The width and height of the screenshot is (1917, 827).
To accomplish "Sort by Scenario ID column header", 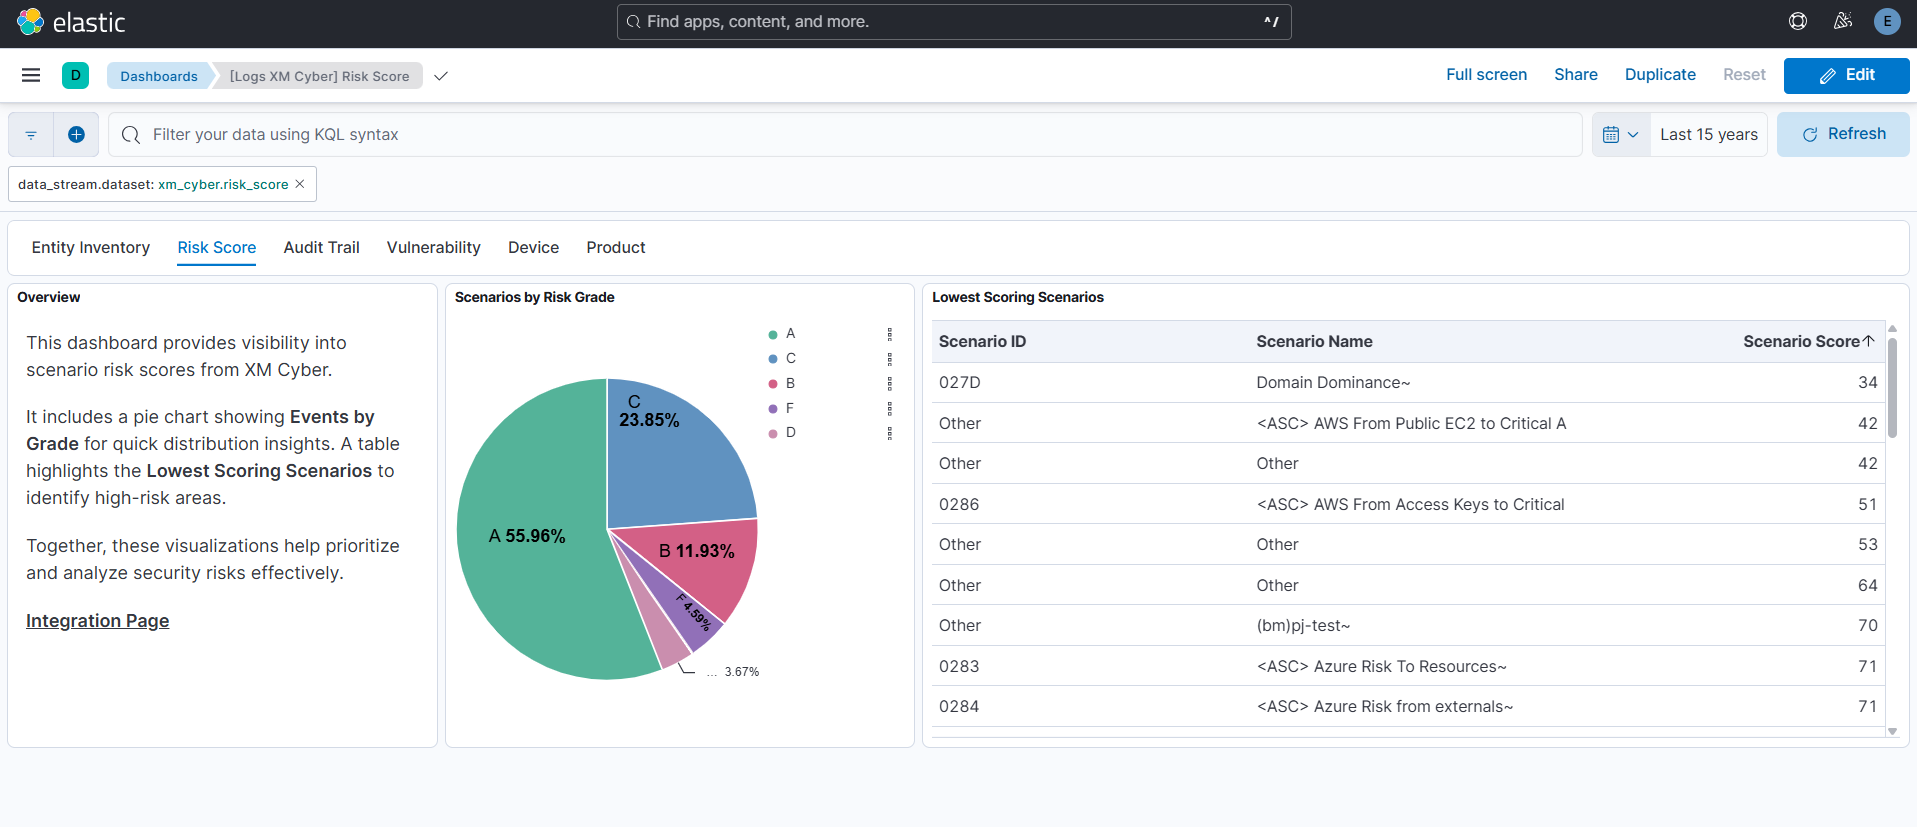I will [982, 341].
